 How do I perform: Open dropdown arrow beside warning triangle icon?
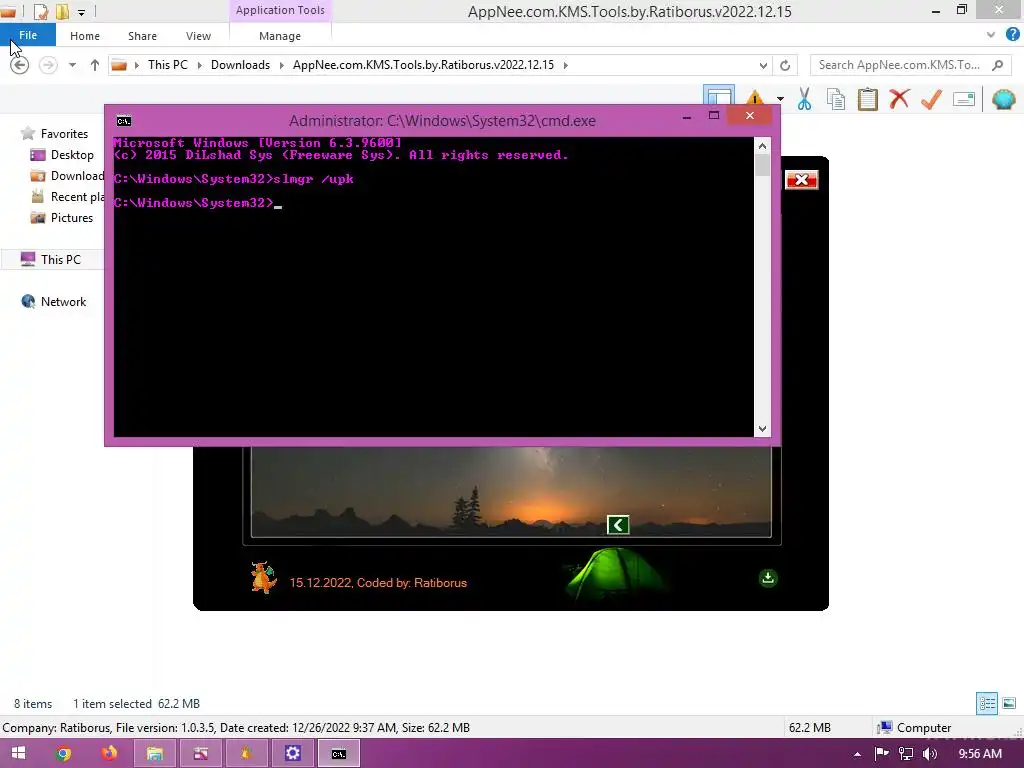click(780, 99)
